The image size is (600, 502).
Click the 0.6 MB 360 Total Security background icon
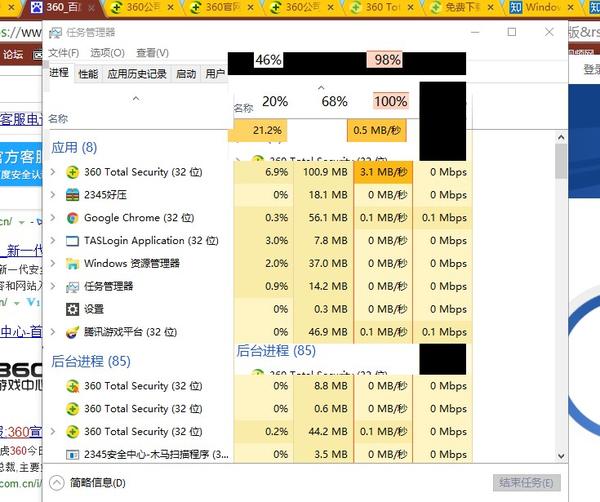pyautogui.click(x=72, y=409)
